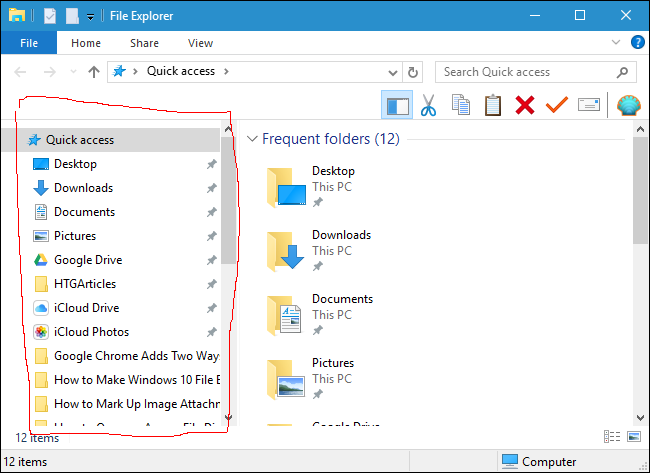Switch to the Home ribbon tab

click(x=86, y=43)
